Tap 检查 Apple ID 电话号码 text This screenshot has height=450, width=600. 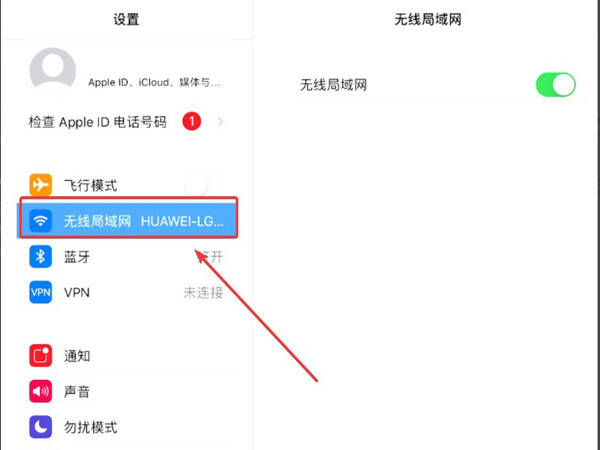98,122
